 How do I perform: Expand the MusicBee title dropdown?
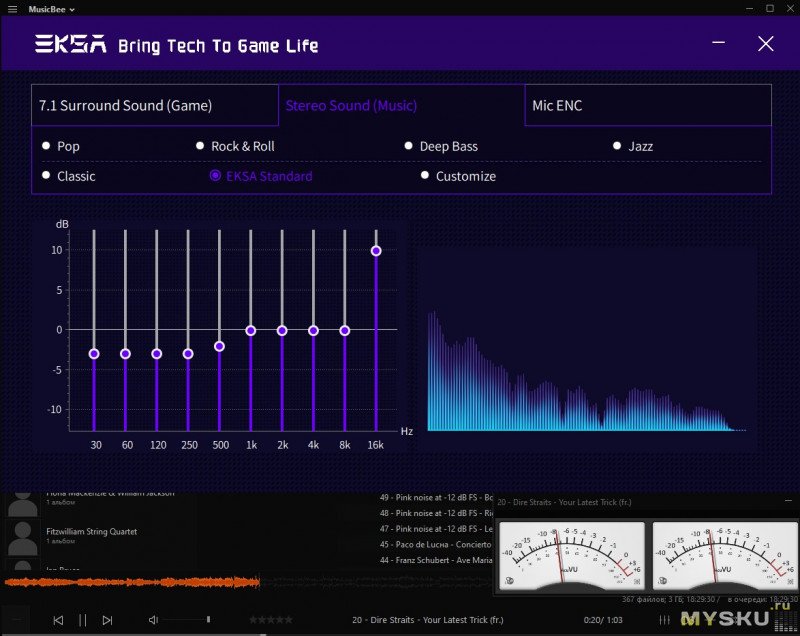pyautogui.click(x=52, y=9)
